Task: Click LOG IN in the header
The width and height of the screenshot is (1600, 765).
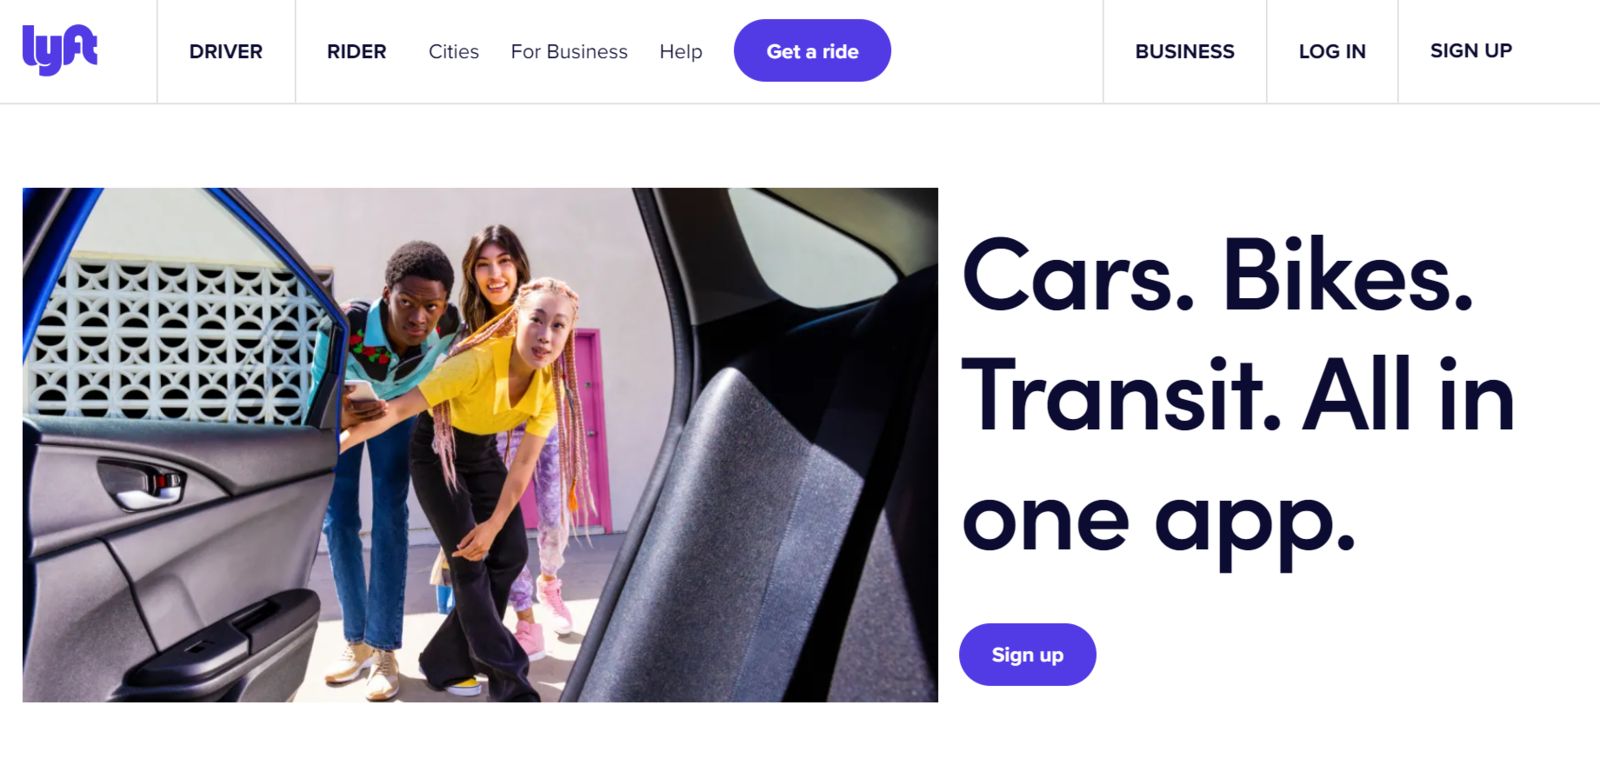Action: pyautogui.click(x=1332, y=52)
